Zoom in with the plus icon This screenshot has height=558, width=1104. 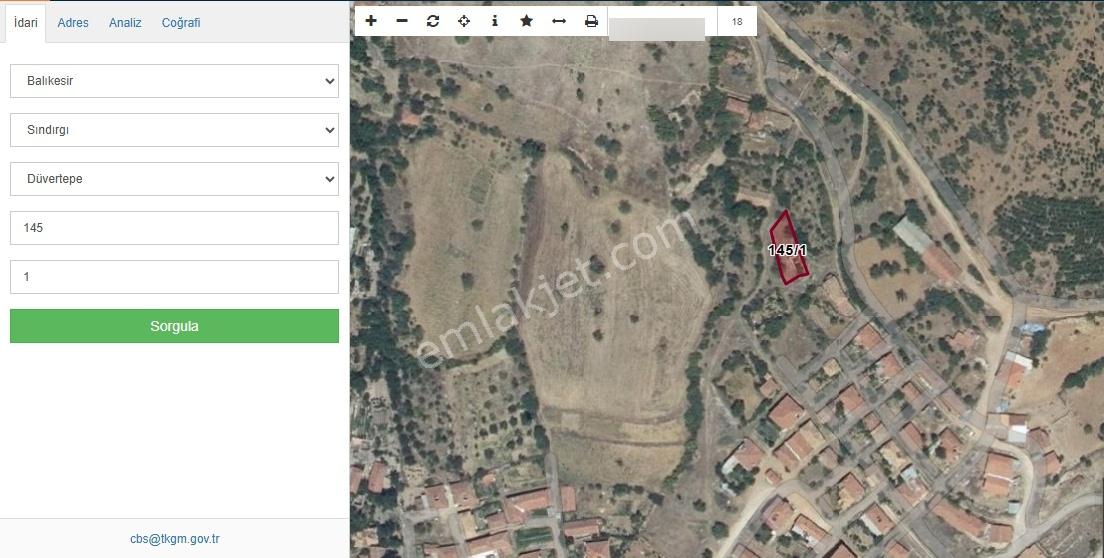click(x=371, y=21)
